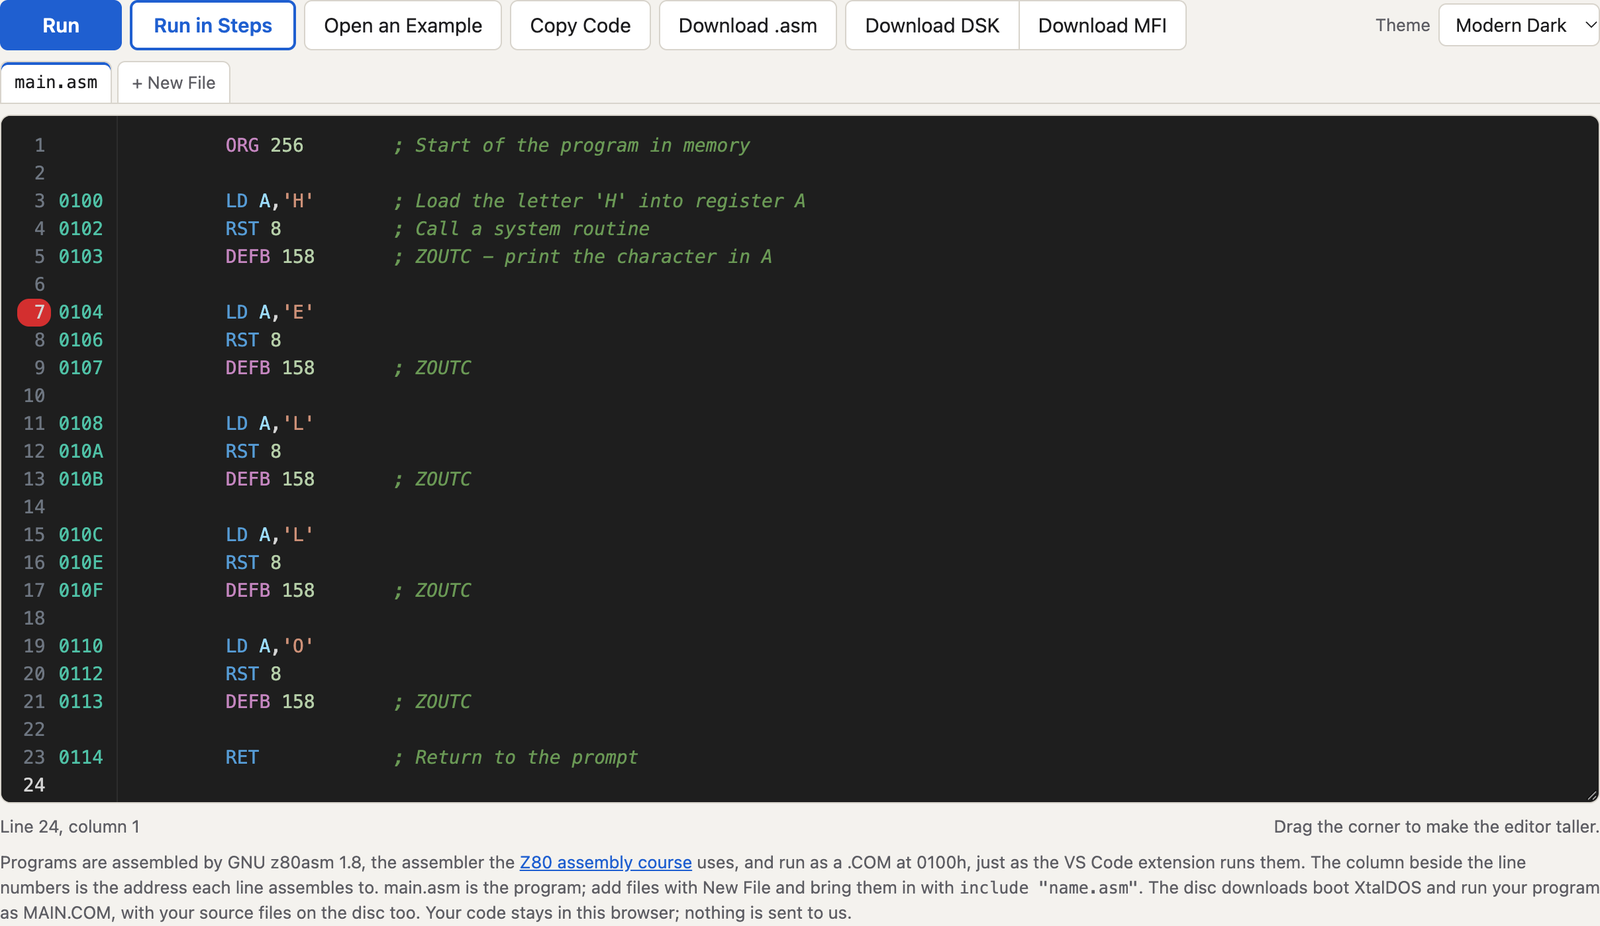The image size is (1600, 926).
Task: Click the 'Return to the prompt' comment
Action: [x=516, y=757]
